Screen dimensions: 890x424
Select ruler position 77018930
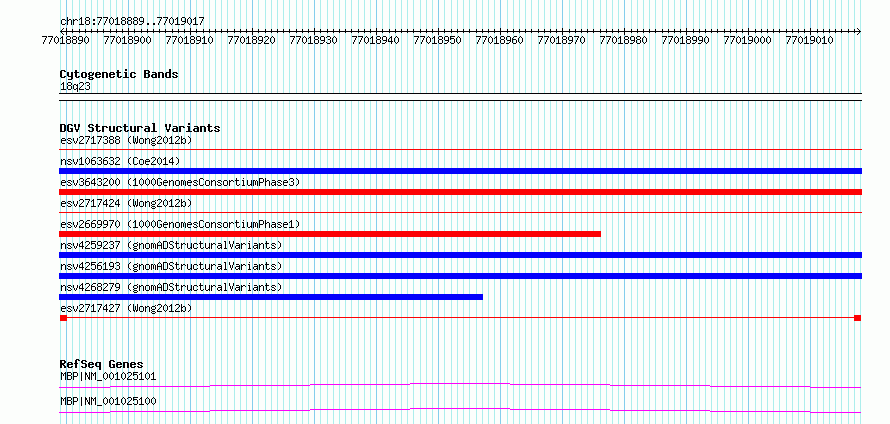point(313,40)
